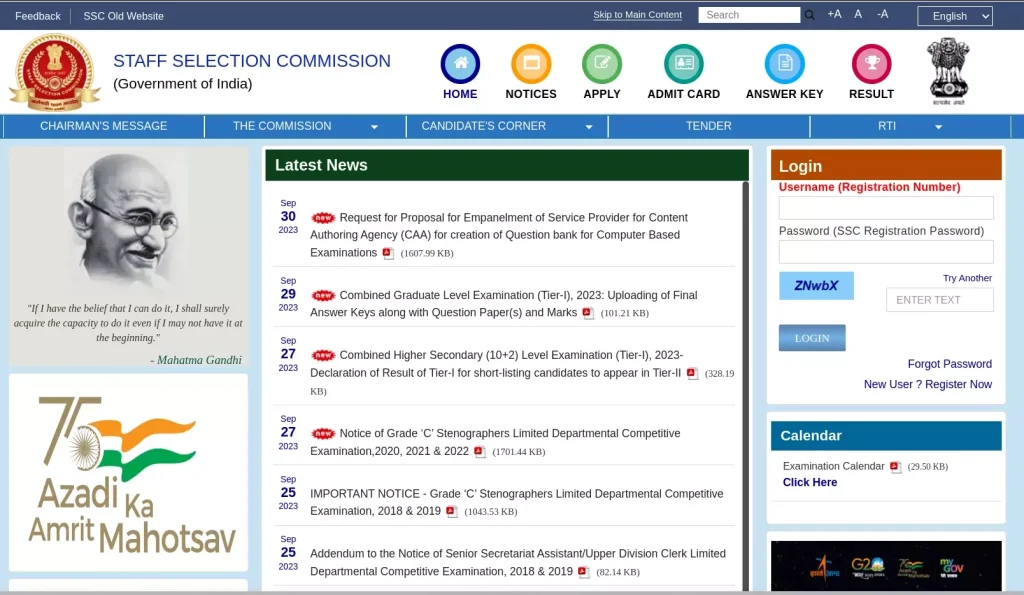Click STAFF SELECTION COMMISSION title text
This screenshot has width=1024, height=595.
tap(252, 61)
